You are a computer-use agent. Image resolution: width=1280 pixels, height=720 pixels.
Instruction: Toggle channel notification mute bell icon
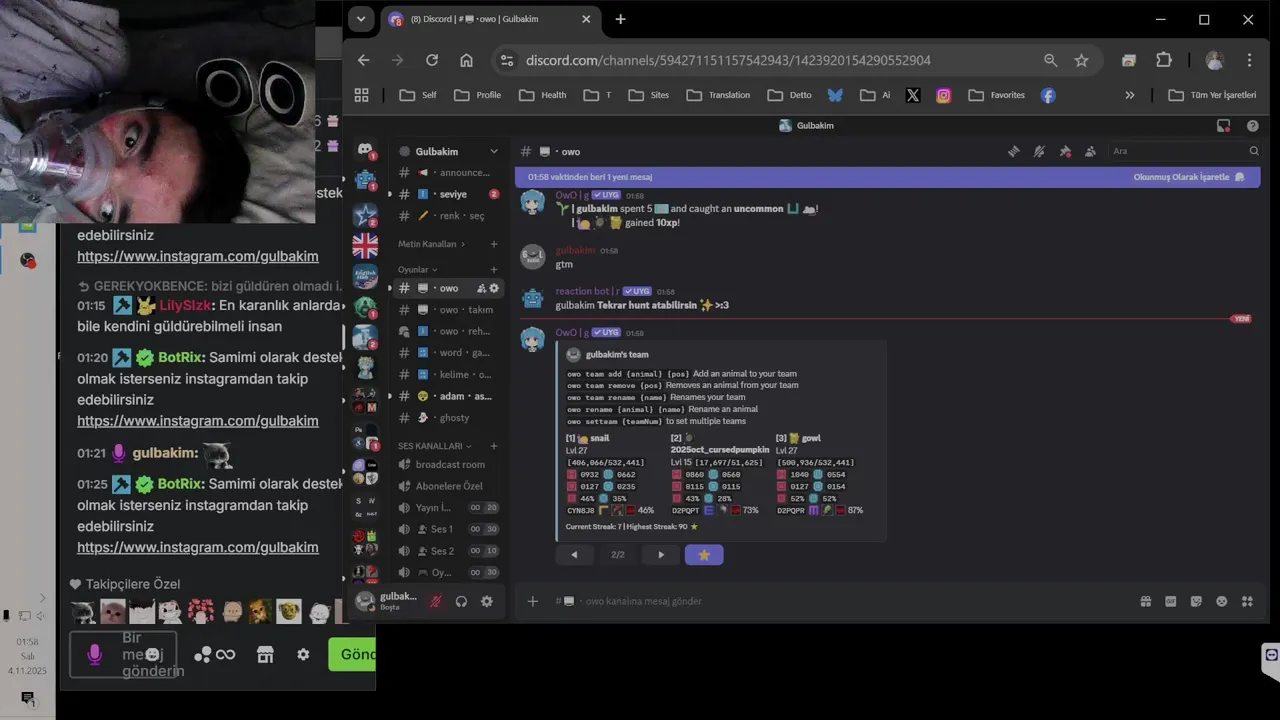tap(1039, 151)
